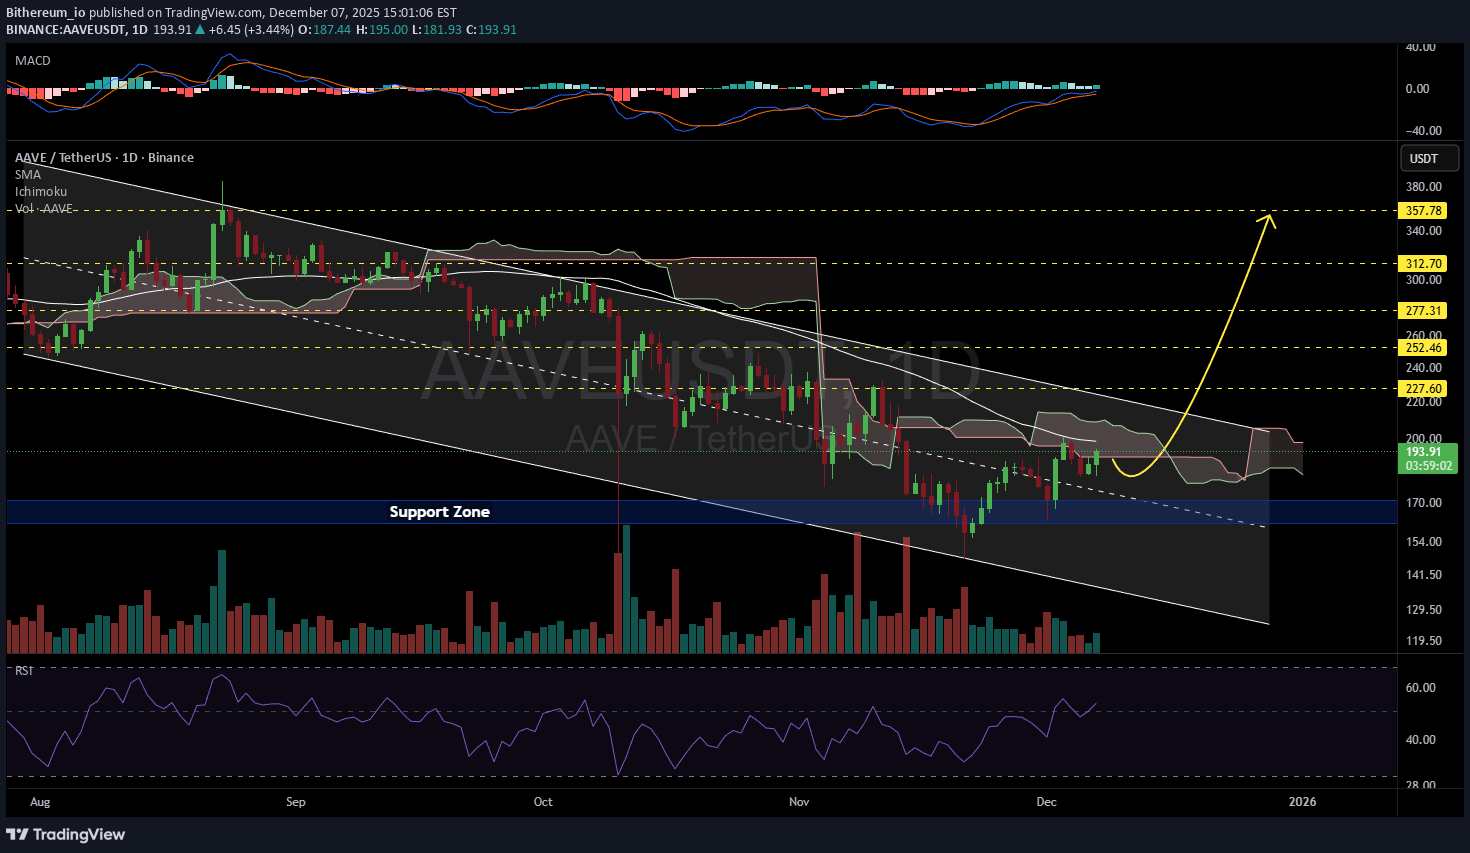Click the green up-triangle beside +6.45
Screen dimensions: 1470x853
click(200, 30)
